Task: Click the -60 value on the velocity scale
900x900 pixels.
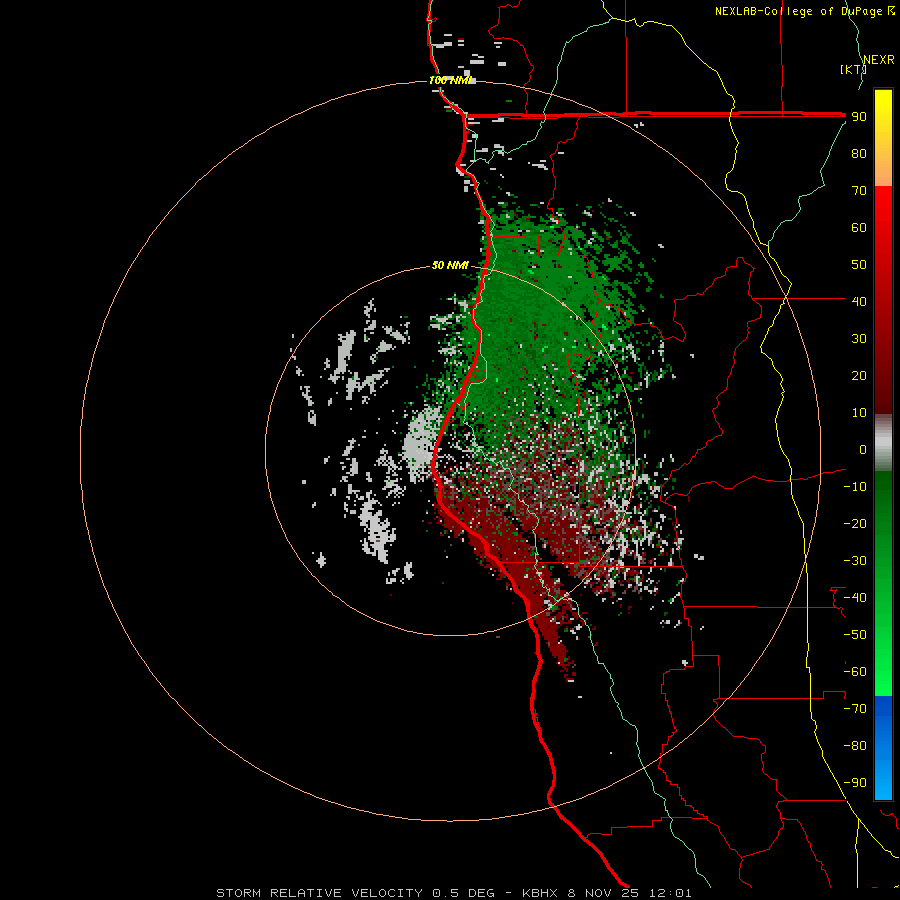Action: (x=855, y=672)
